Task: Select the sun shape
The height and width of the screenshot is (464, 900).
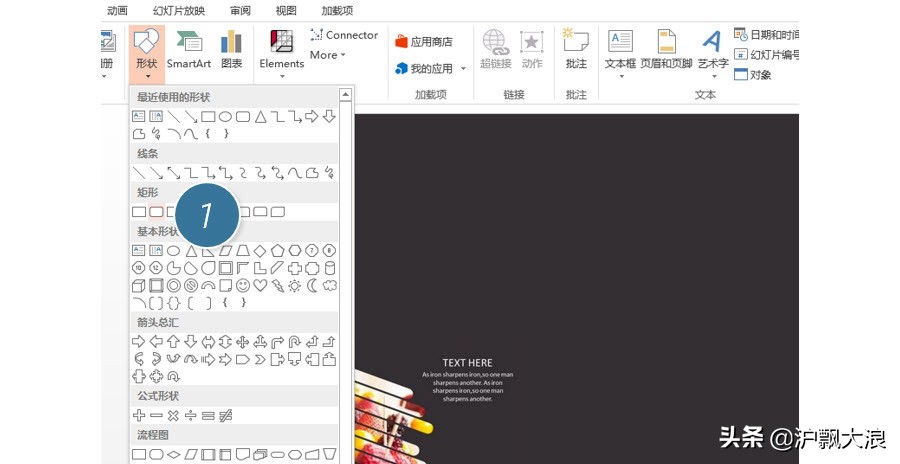Action: (294, 285)
